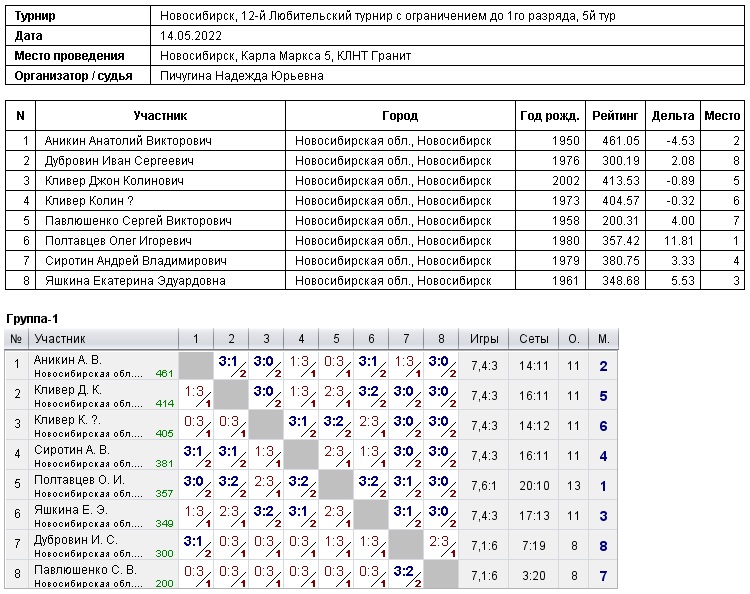The image size is (750, 594).
Task: Click the tournament title text starting 'Новосибирск, 12-й Любительский'
Action: click(x=387, y=16)
